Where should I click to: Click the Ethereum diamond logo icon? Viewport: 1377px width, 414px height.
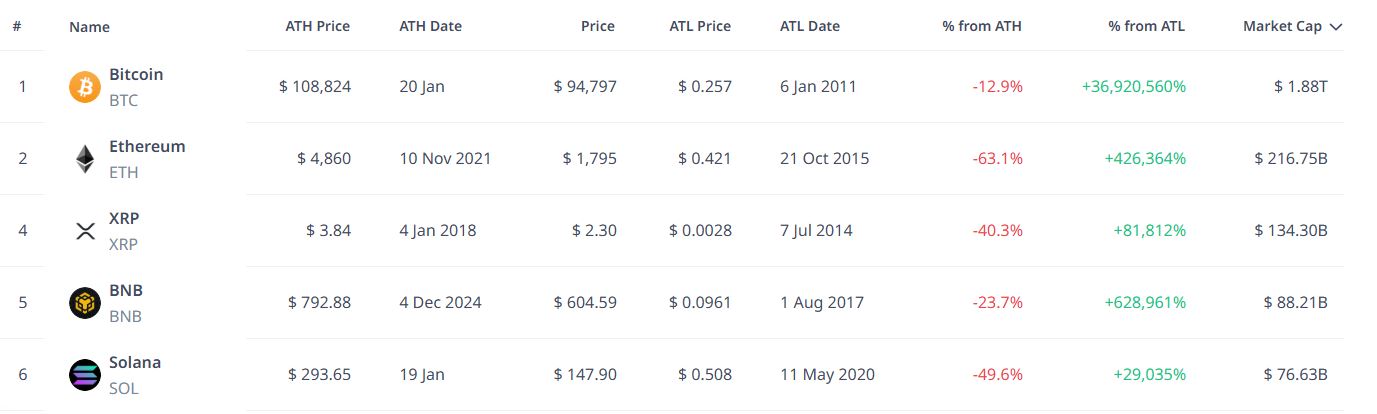coord(85,159)
